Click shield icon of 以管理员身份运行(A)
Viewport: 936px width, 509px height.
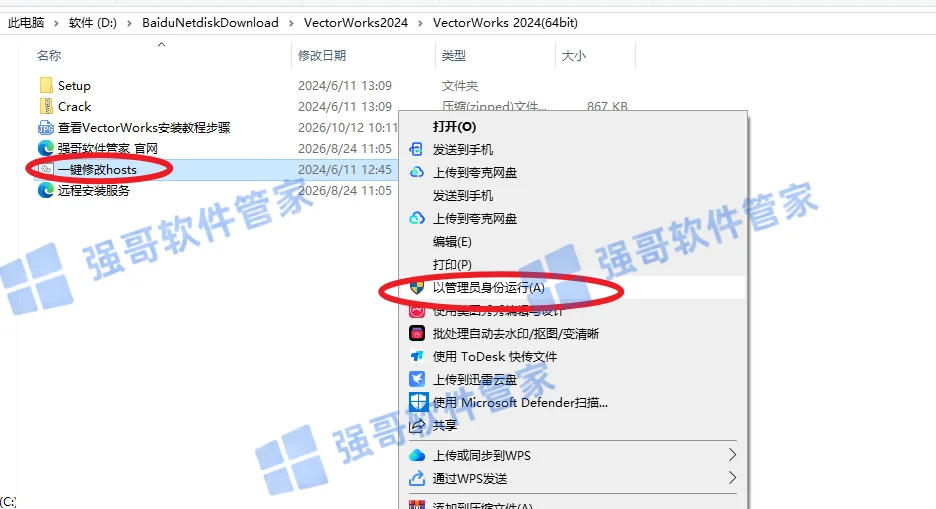[417, 287]
